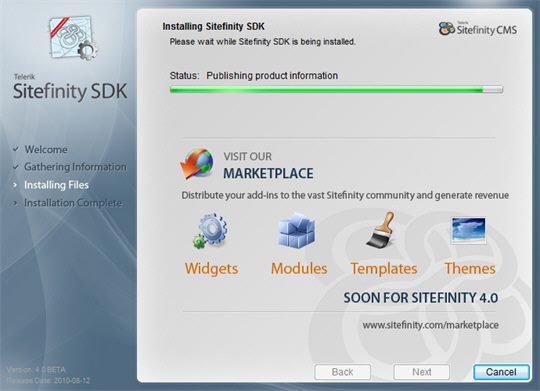Click the Gathering Information step checkmark
540x391 pixels.
click(16, 167)
